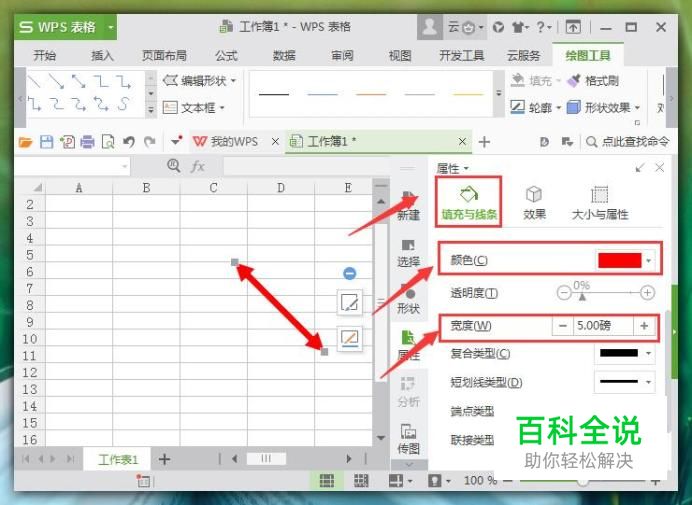This screenshot has width=692, height=505.
Task: Click the 点此查找命令 search box
Action: click(x=627, y=142)
